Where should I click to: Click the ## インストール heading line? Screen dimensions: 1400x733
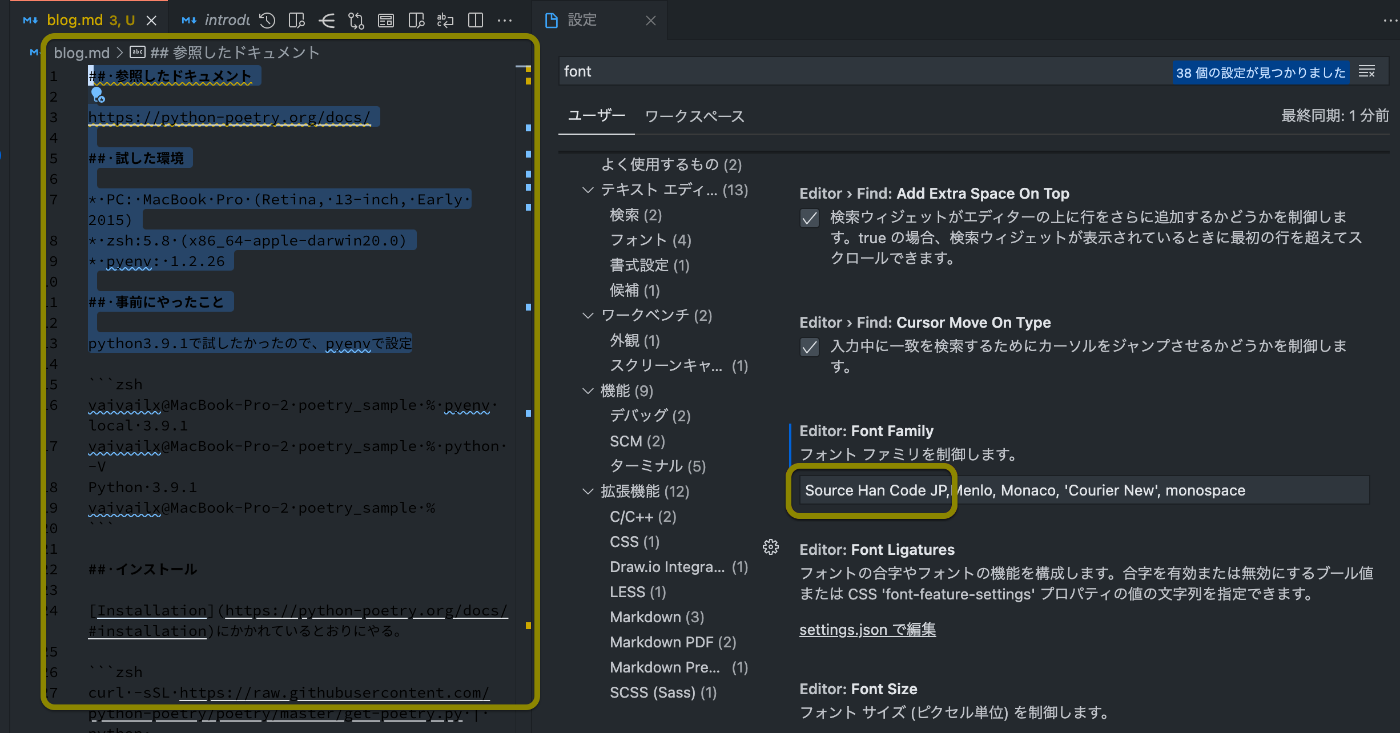[142, 569]
